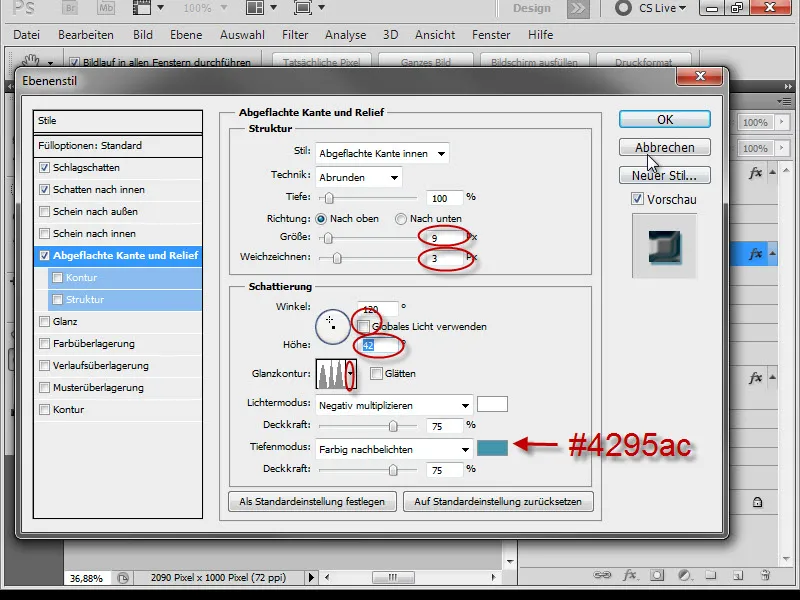Viewport: 800px width, 600px height.
Task: Click the Photoshop PS logo icon
Action: coord(23,8)
